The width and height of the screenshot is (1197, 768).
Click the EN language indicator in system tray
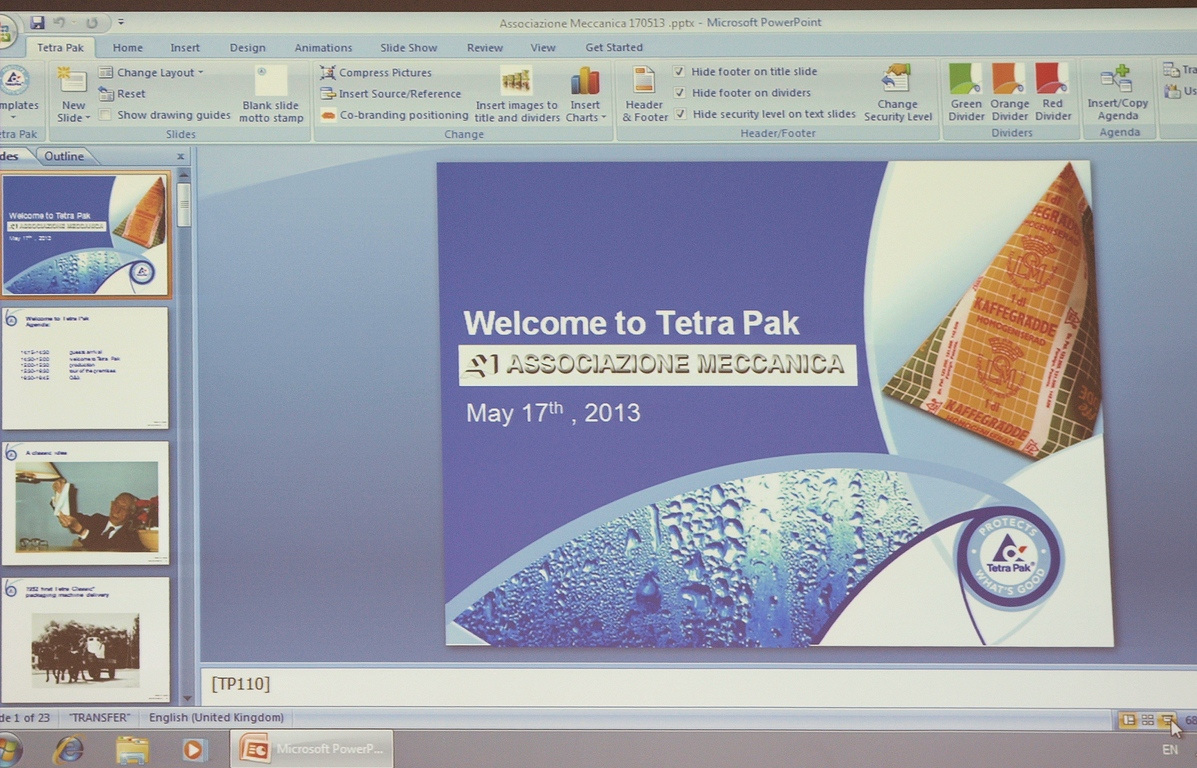coord(1170,750)
